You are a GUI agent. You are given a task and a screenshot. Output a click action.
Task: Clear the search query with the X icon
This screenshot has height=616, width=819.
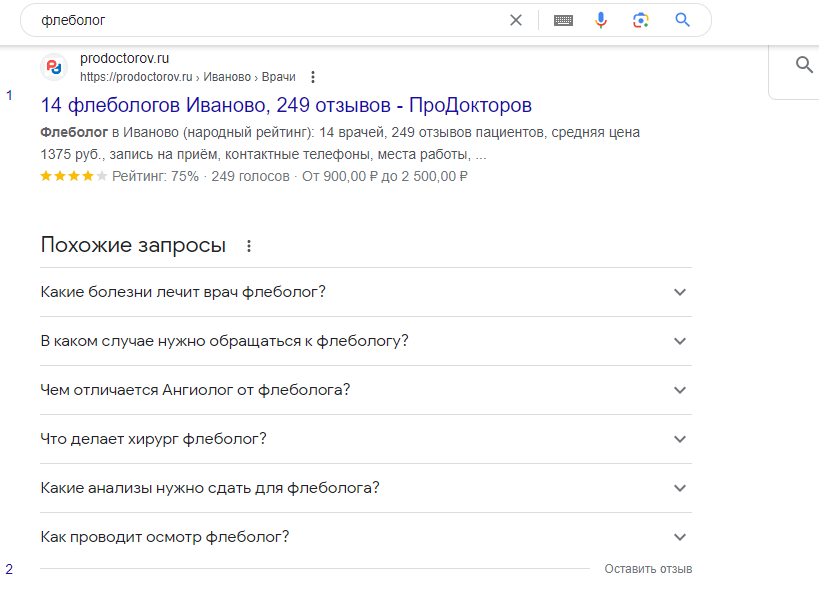(516, 20)
